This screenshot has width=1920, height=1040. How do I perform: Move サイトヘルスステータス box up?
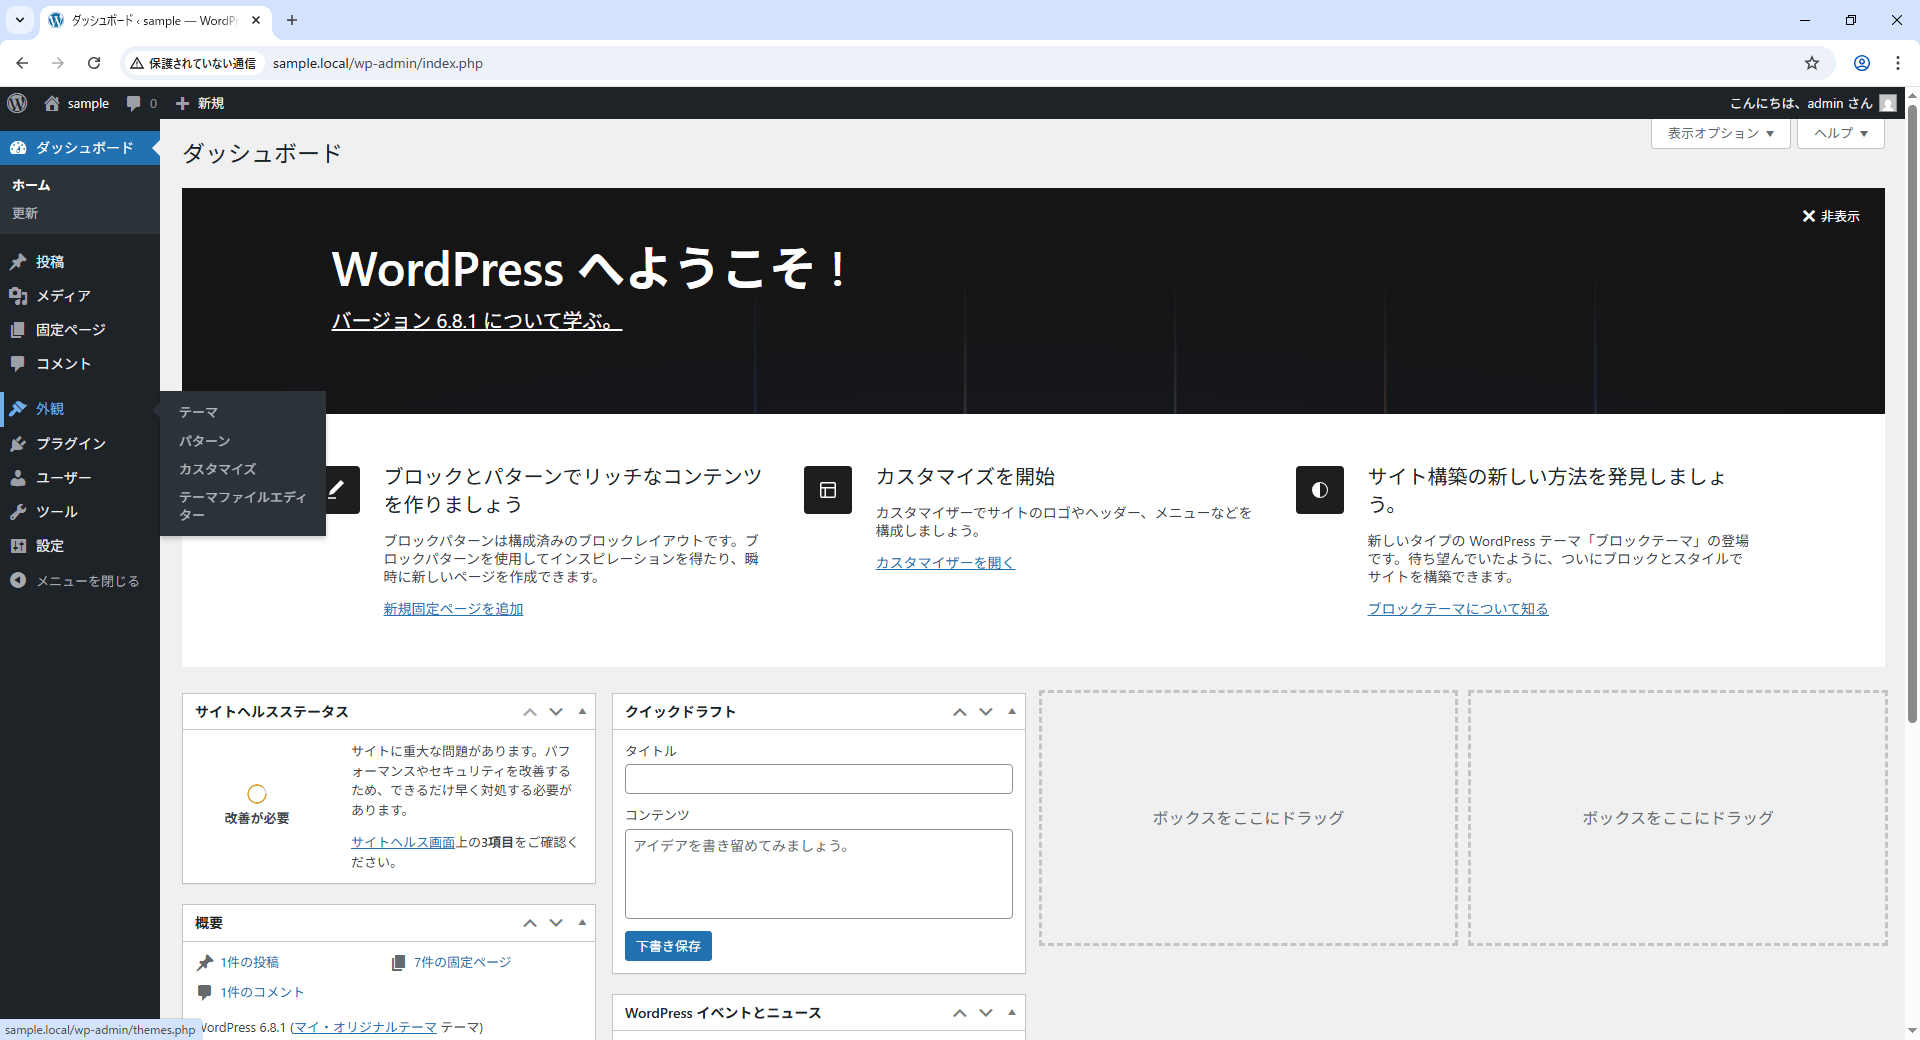click(530, 712)
